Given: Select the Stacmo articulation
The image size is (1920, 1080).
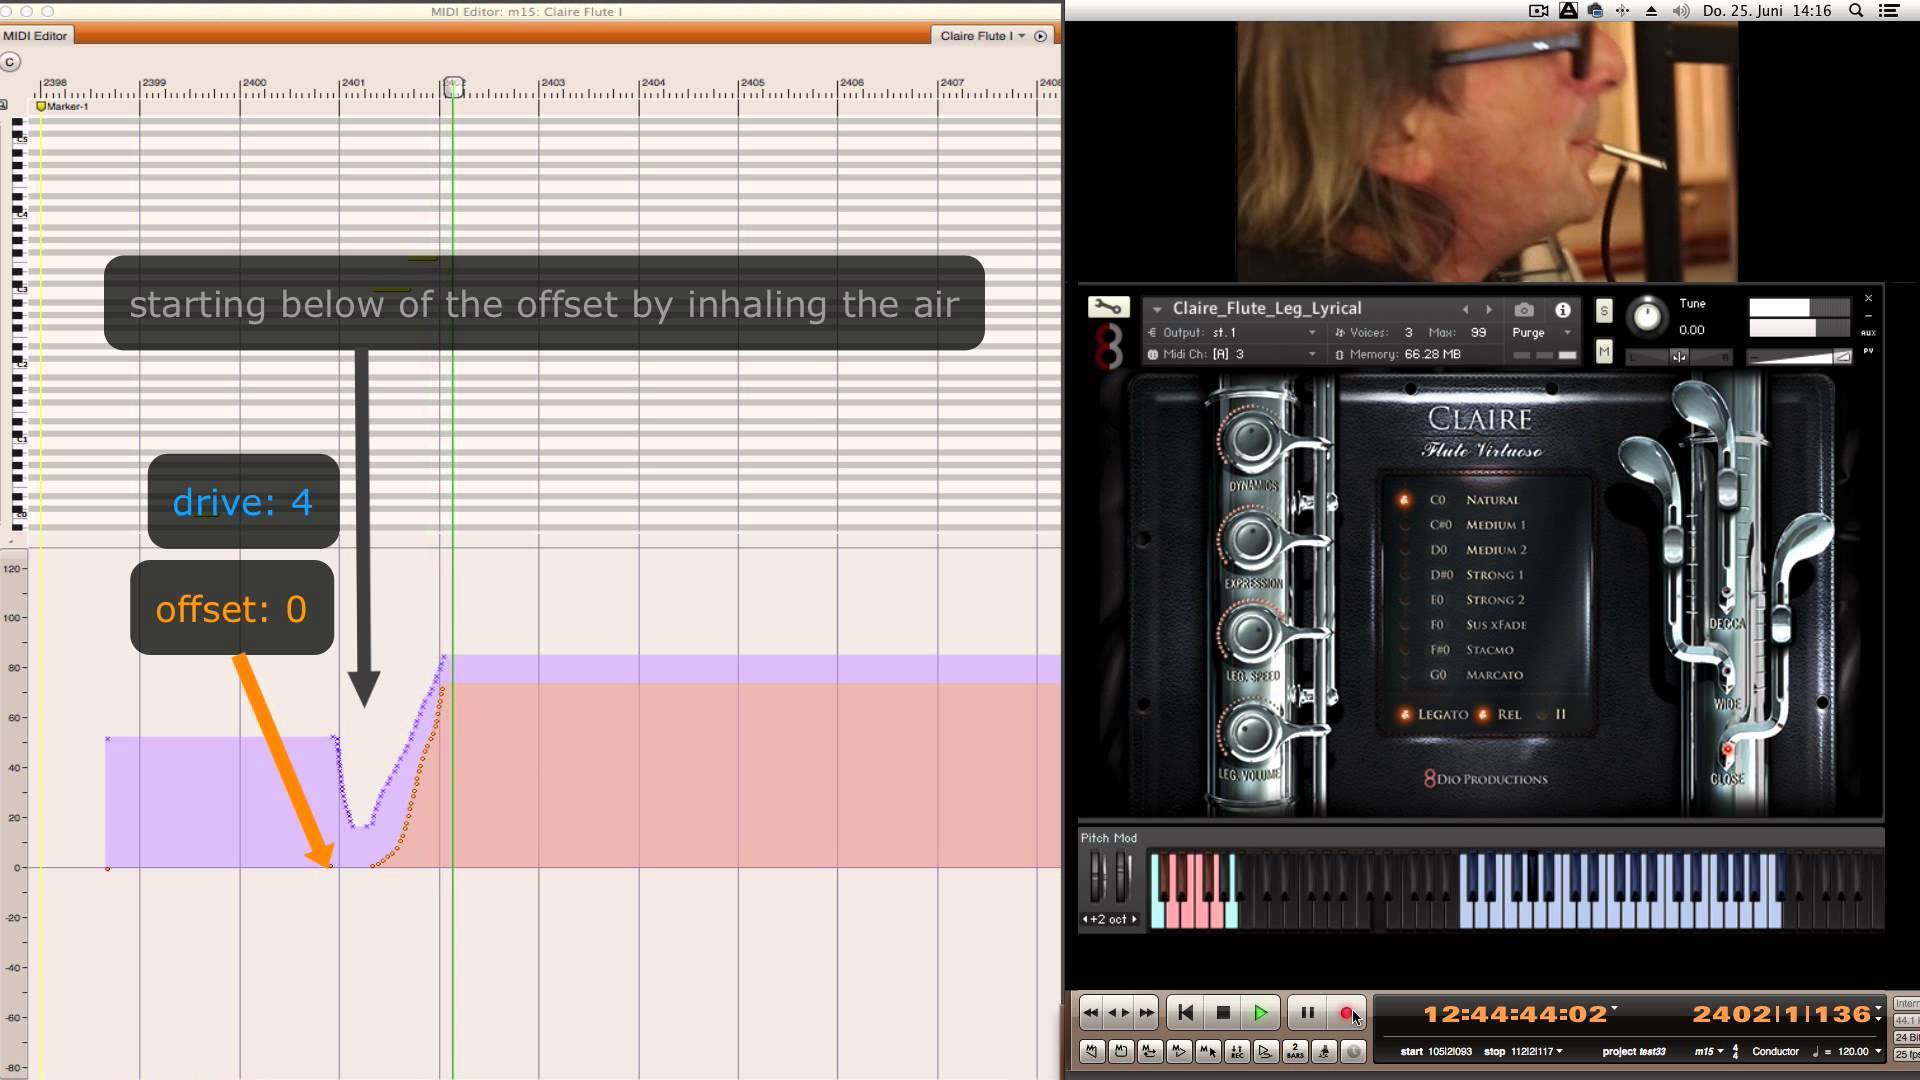Looking at the screenshot, I should [x=1489, y=650].
